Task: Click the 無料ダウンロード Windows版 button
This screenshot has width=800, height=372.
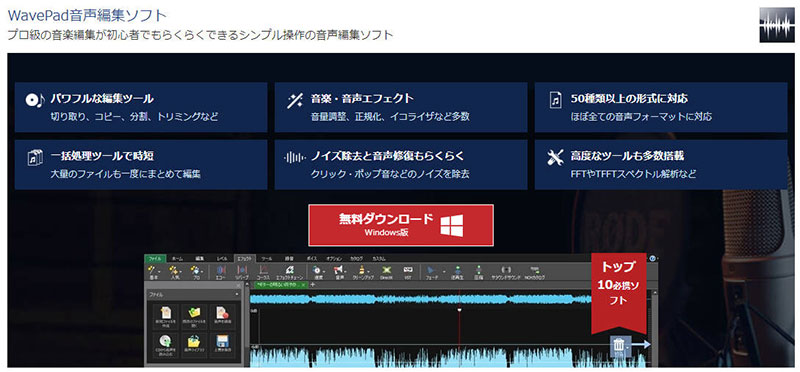Action: click(401, 225)
